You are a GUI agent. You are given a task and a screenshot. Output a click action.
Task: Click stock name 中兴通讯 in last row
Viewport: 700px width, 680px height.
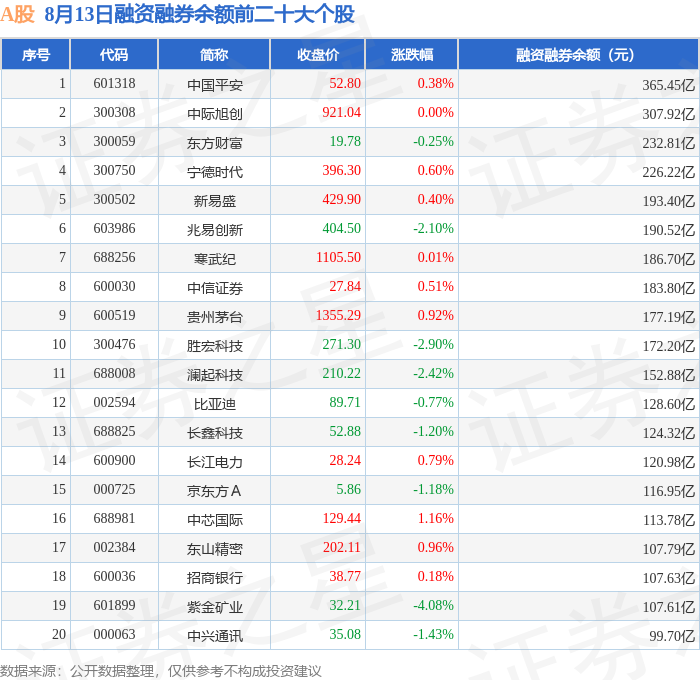pos(215,636)
